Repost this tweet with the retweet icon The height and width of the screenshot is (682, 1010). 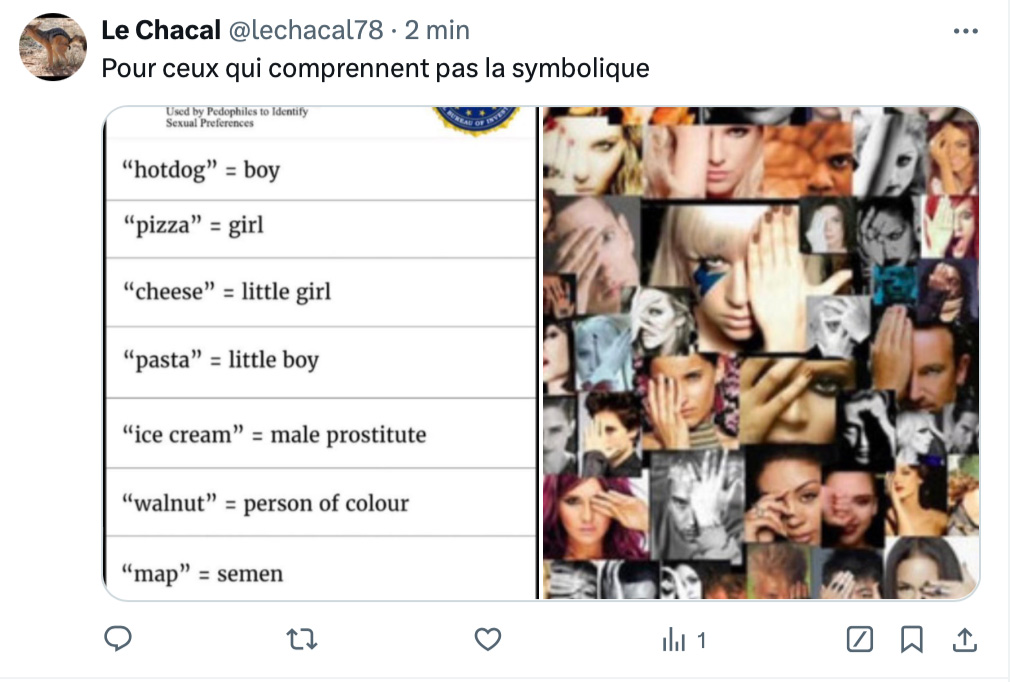tap(301, 639)
